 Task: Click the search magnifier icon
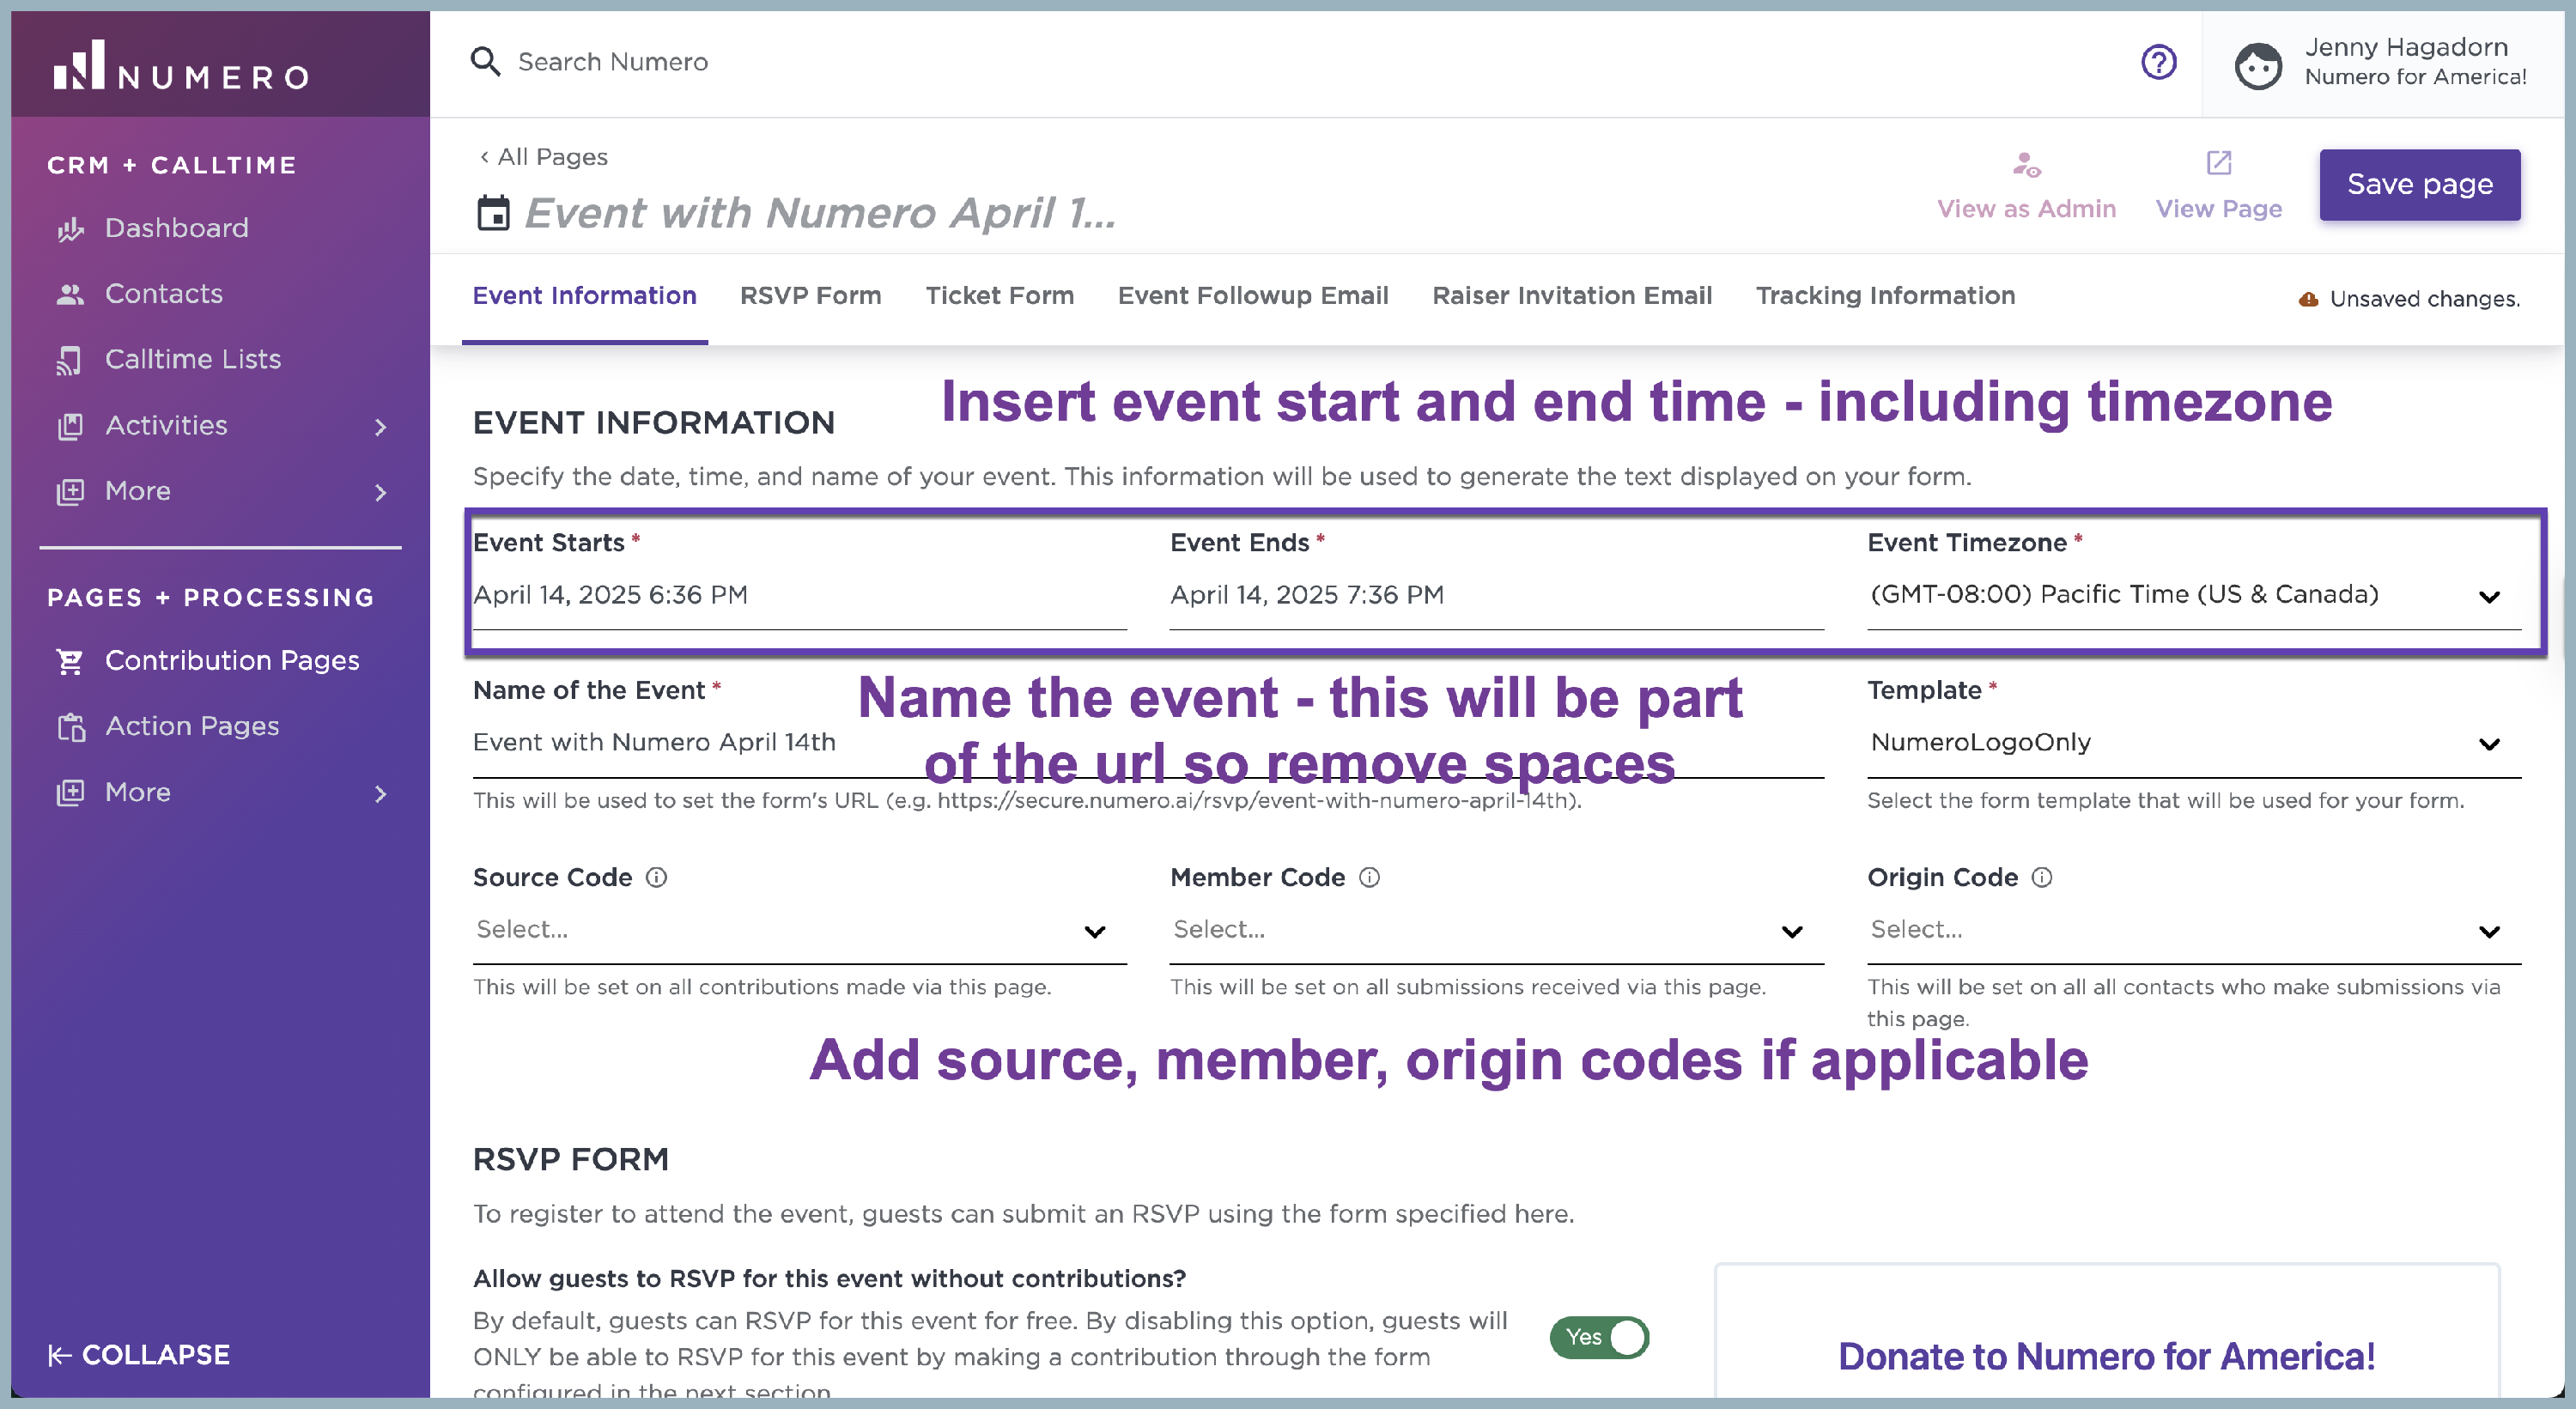coord(486,62)
